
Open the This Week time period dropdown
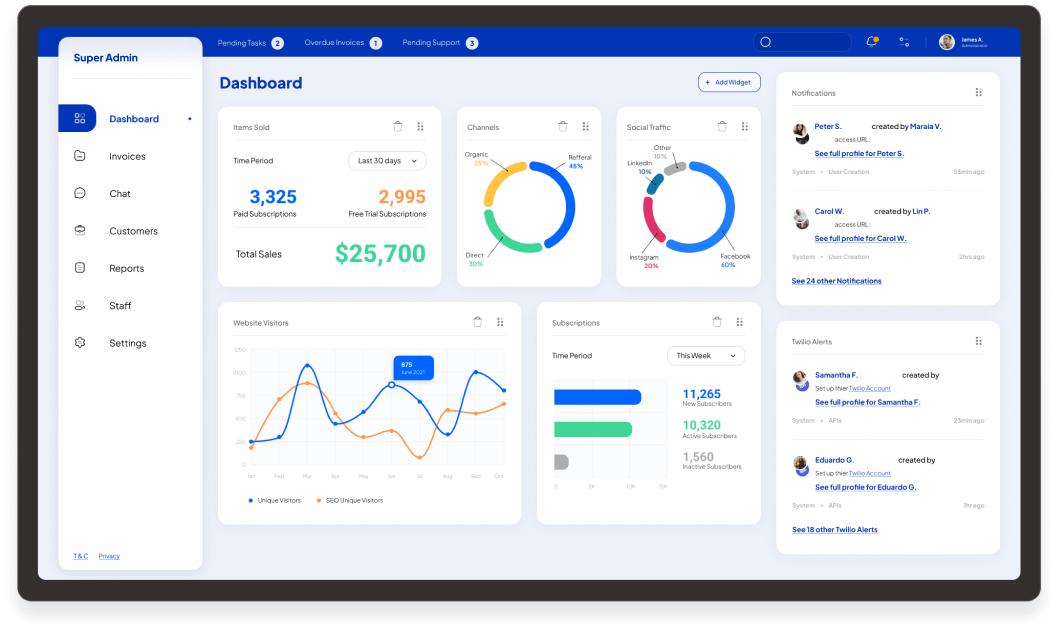[706, 356]
